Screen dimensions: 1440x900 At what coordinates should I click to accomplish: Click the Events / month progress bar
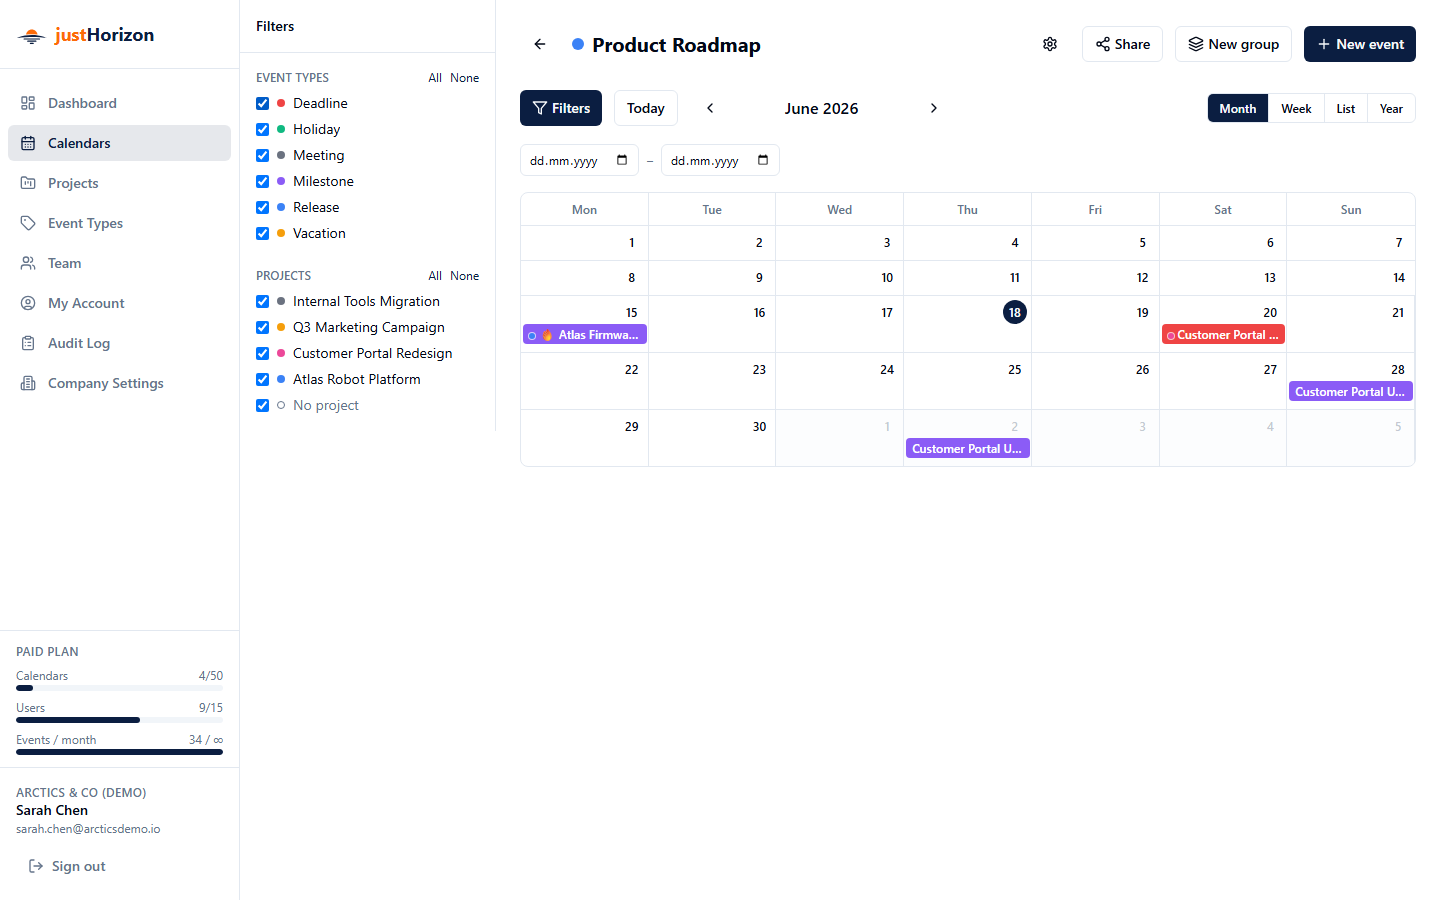(119, 752)
